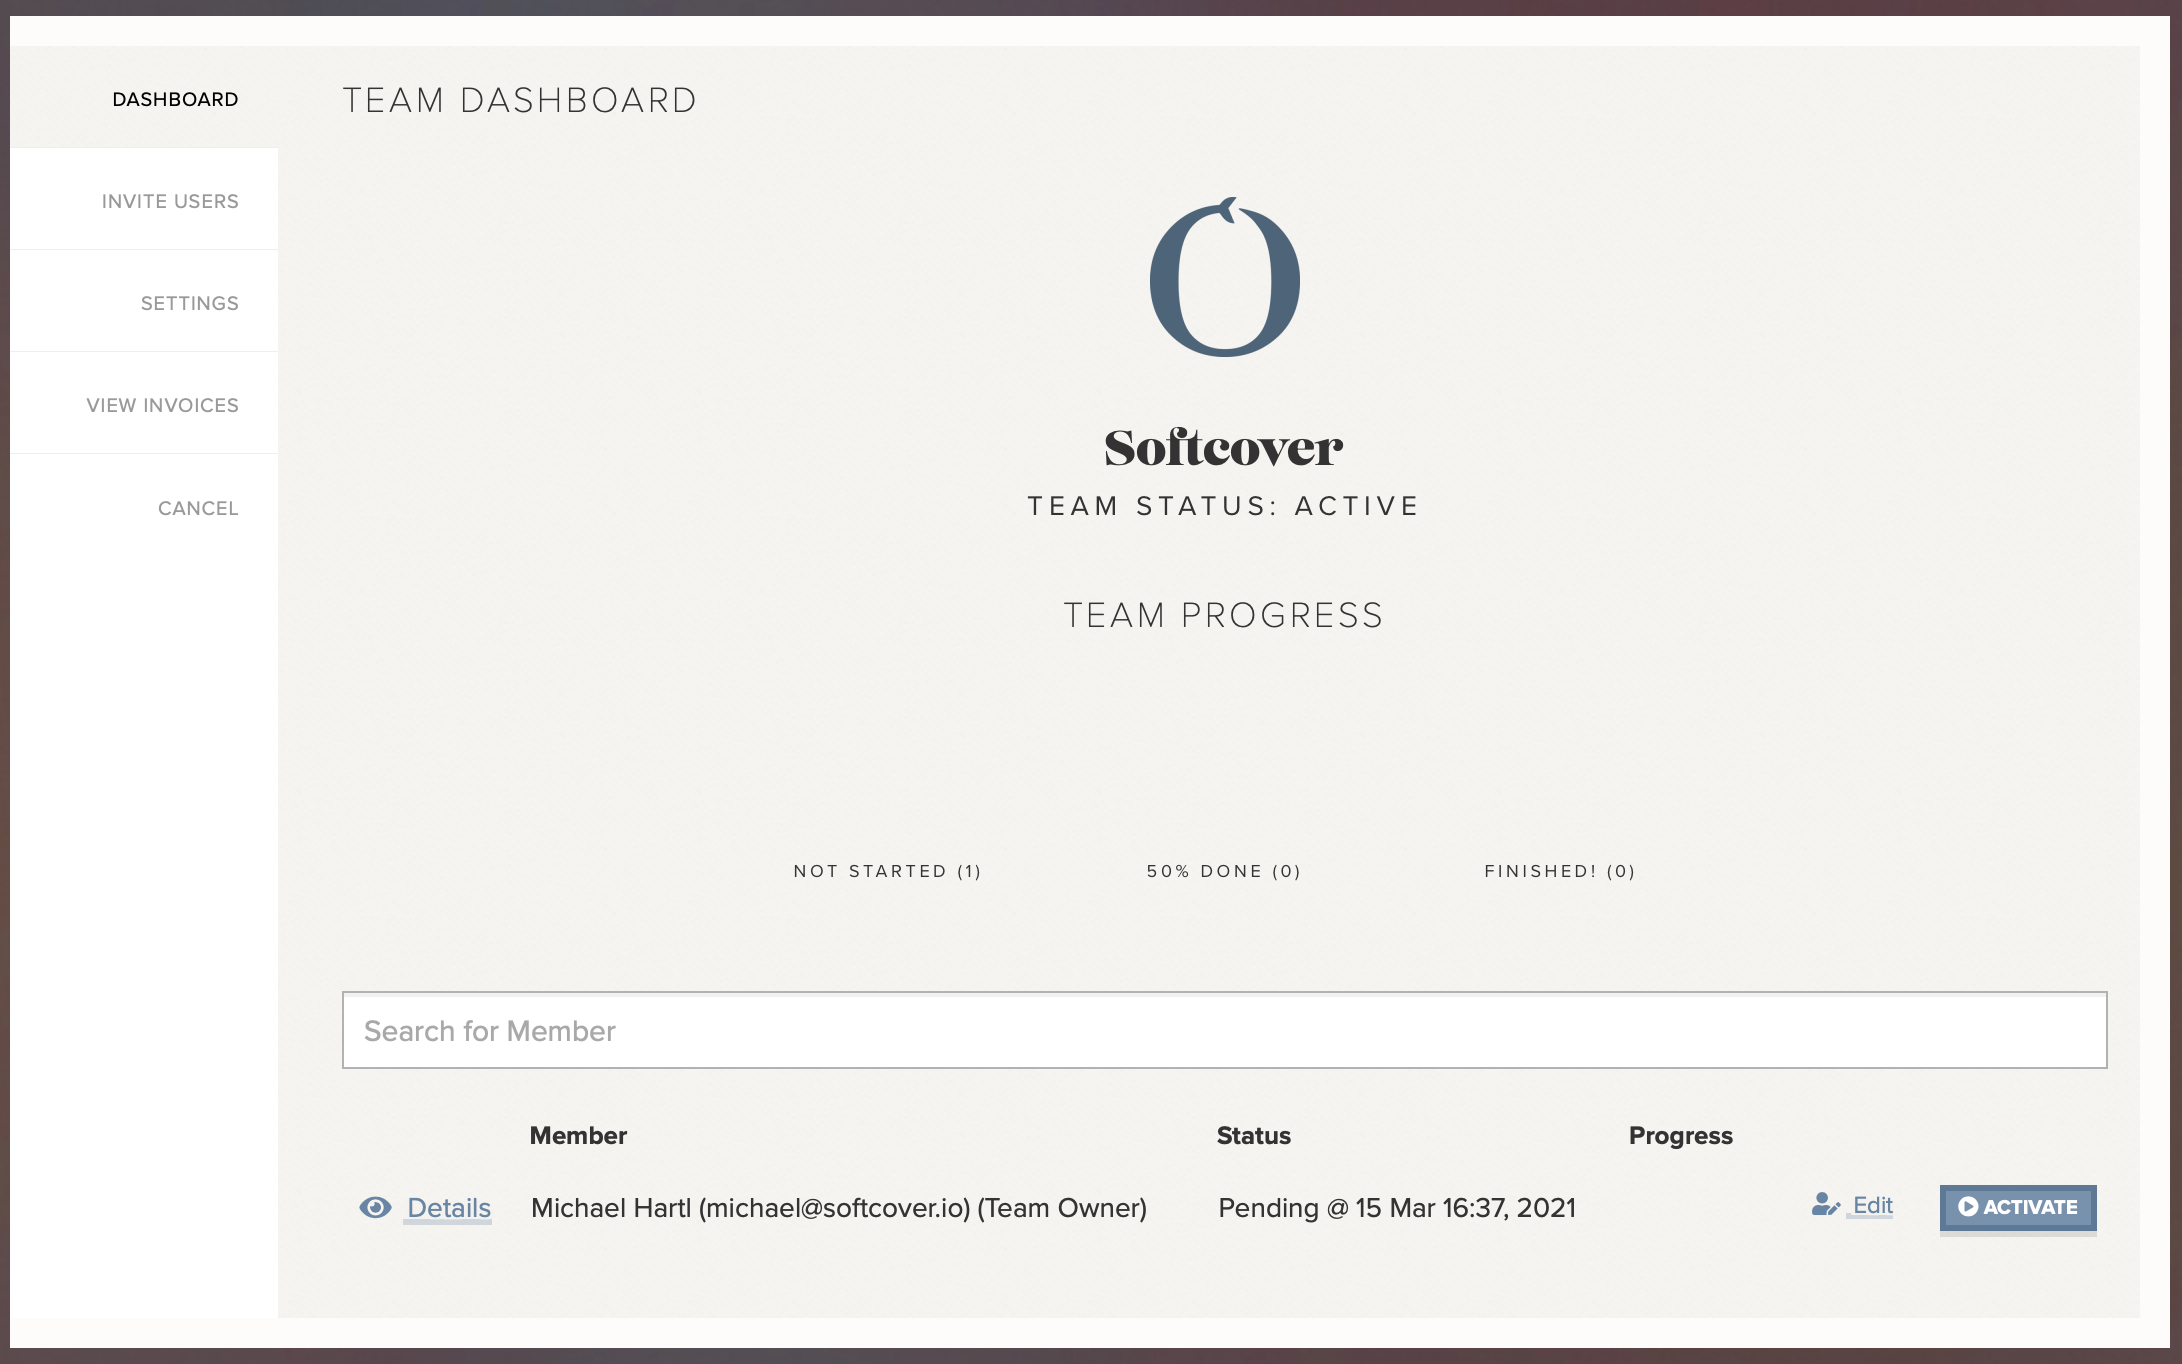Click the Member column header

click(578, 1136)
